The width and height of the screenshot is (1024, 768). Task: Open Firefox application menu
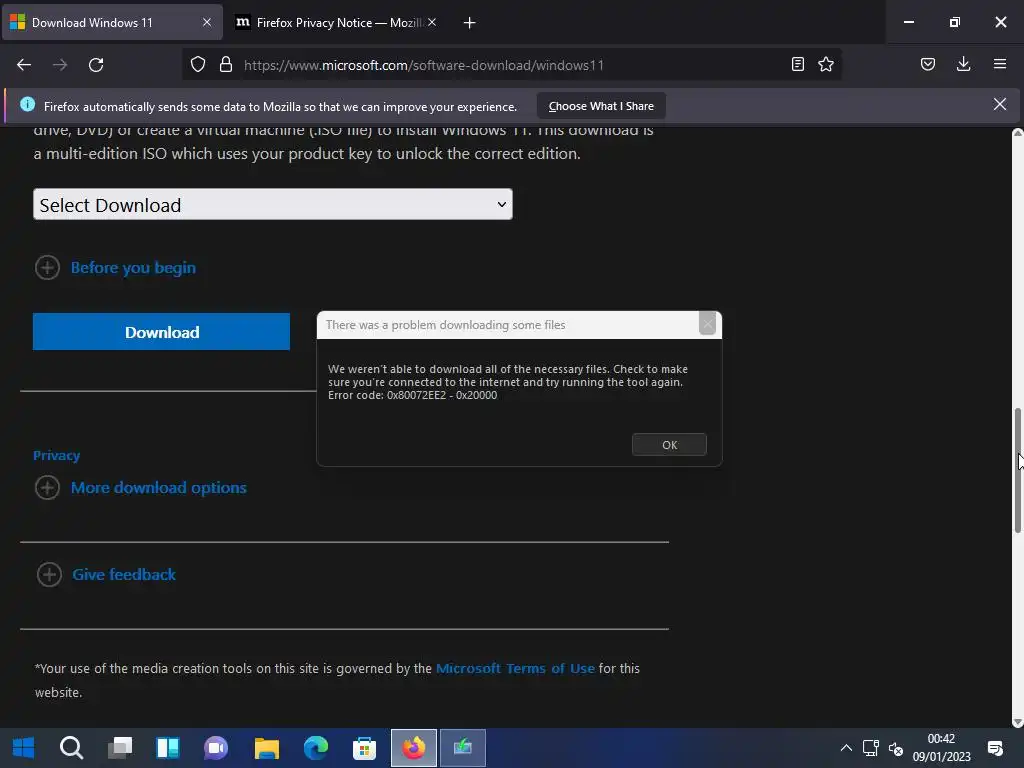[x=1000, y=65]
